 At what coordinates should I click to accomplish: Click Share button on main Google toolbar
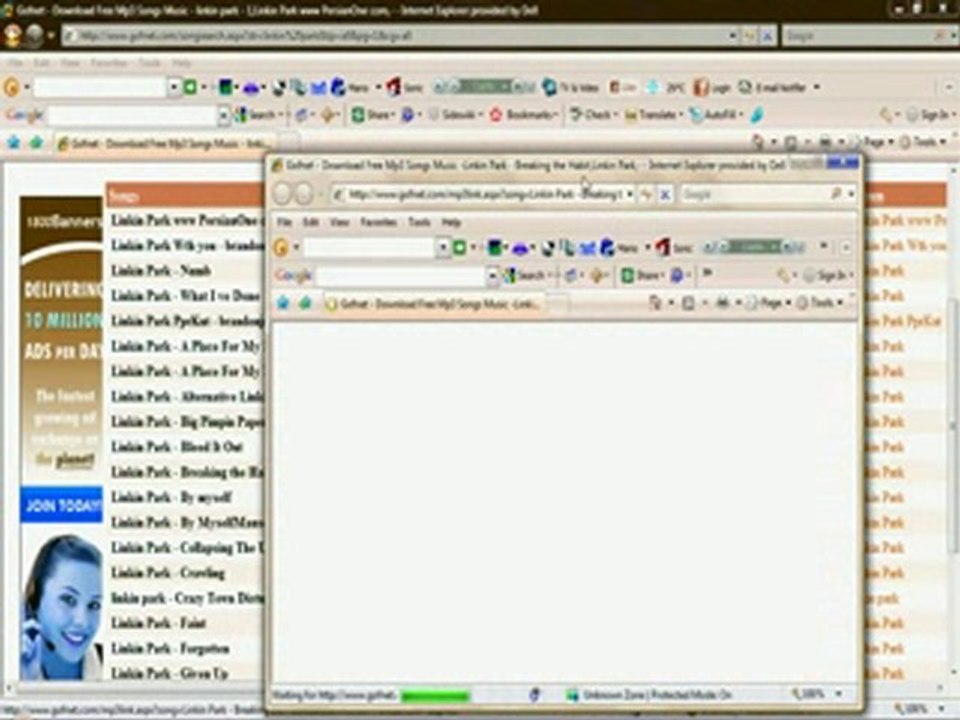[372, 114]
